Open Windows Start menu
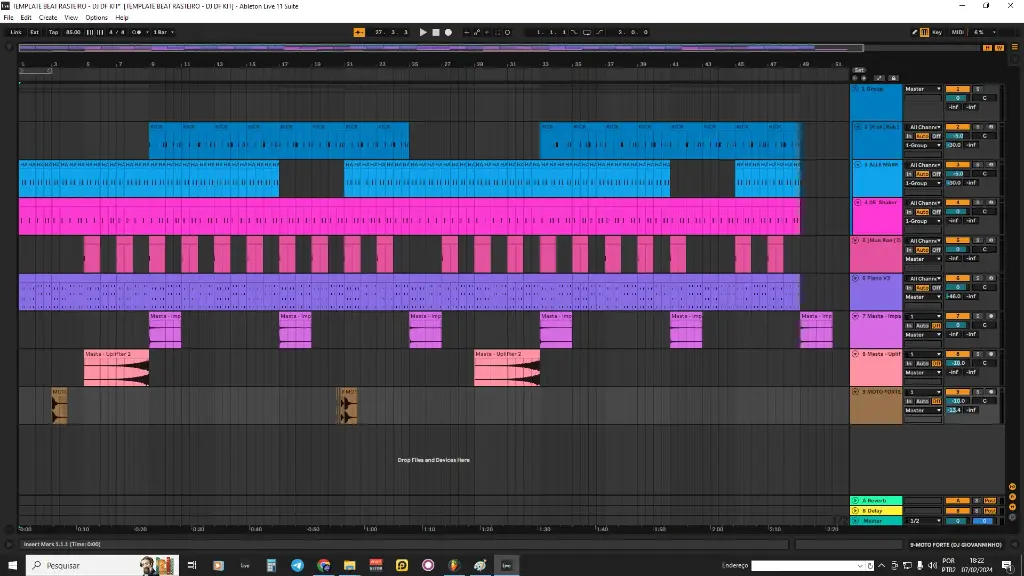The height and width of the screenshot is (576, 1024). 12,566
